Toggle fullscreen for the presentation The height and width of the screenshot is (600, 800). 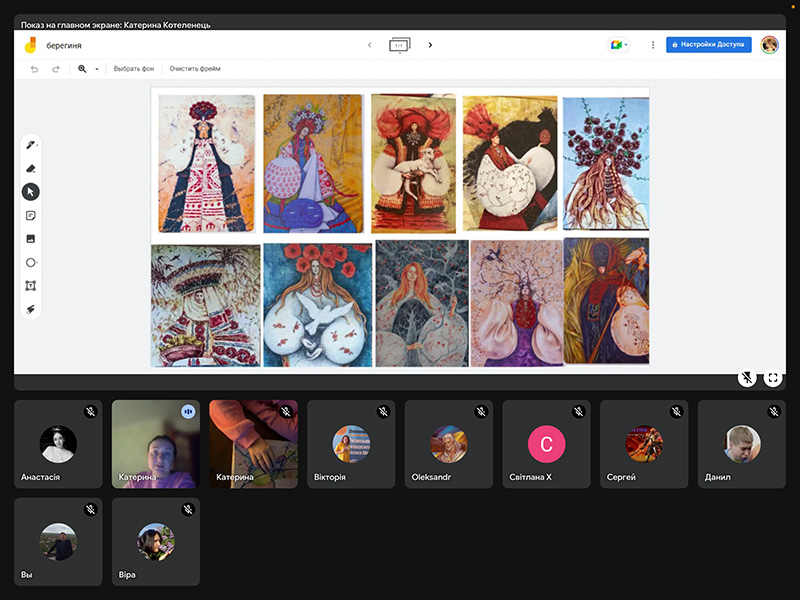pos(773,378)
